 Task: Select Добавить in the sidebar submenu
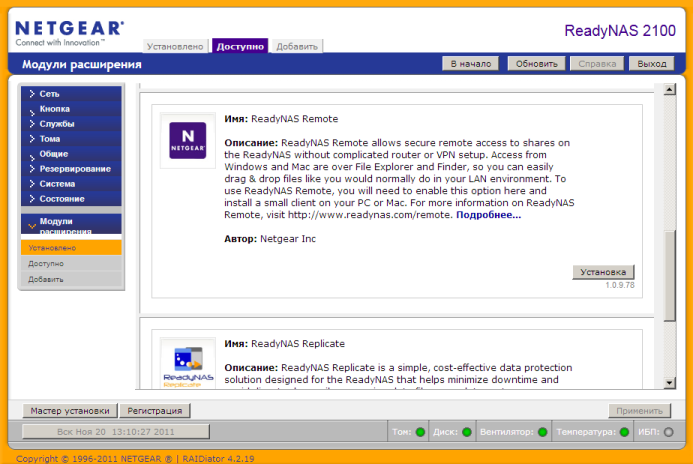tap(71, 279)
